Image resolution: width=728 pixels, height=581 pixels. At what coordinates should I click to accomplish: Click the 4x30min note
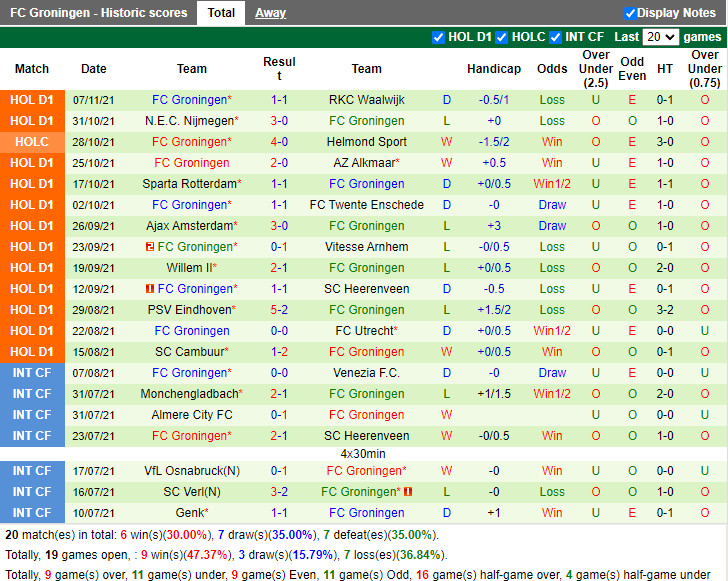(x=363, y=453)
